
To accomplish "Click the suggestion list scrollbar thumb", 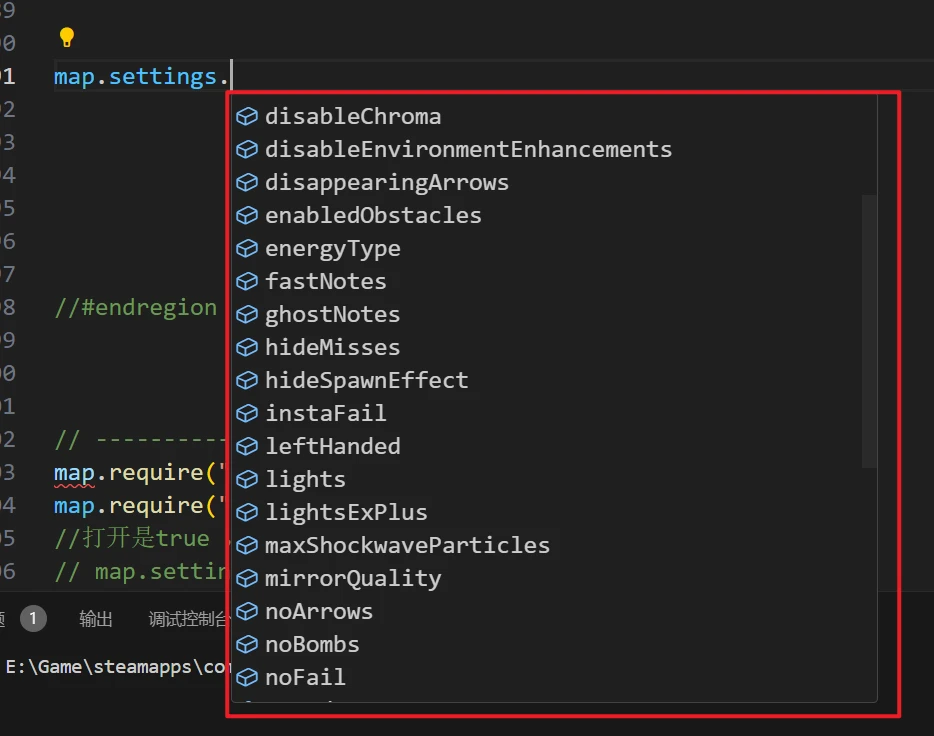I will (x=869, y=330).
